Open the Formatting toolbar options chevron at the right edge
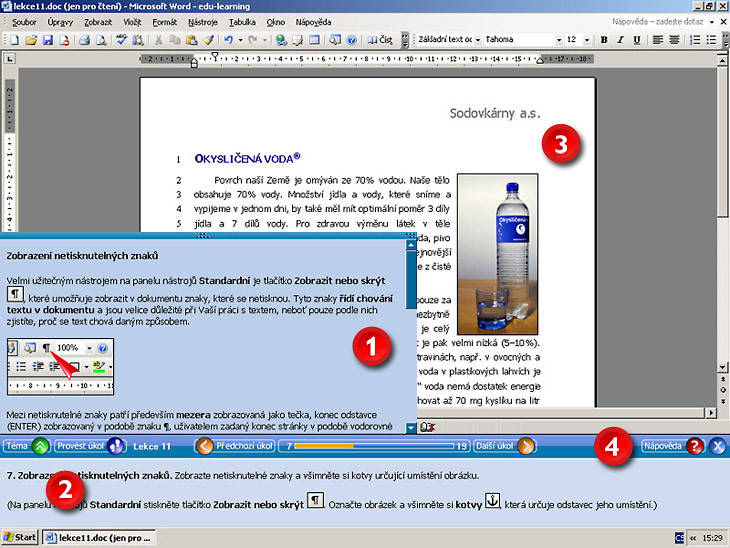The height and width of the screenshot is (548, 730). coord(725,40)
